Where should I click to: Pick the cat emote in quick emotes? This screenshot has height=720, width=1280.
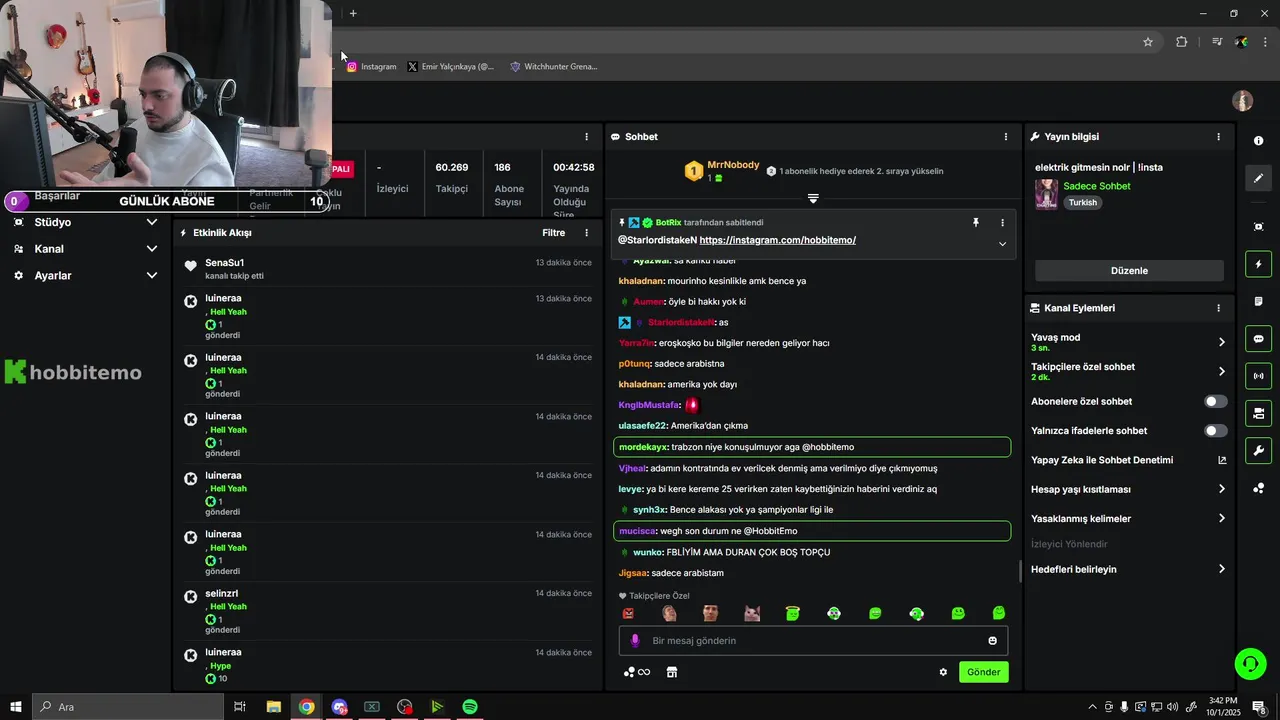tap(752, 614)
